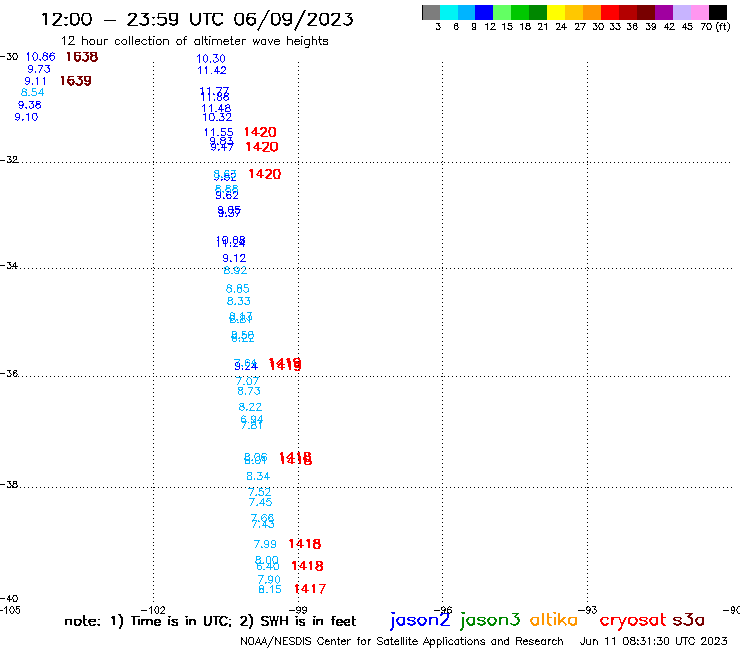Select the wave height value 7.07

click(248, 381)
